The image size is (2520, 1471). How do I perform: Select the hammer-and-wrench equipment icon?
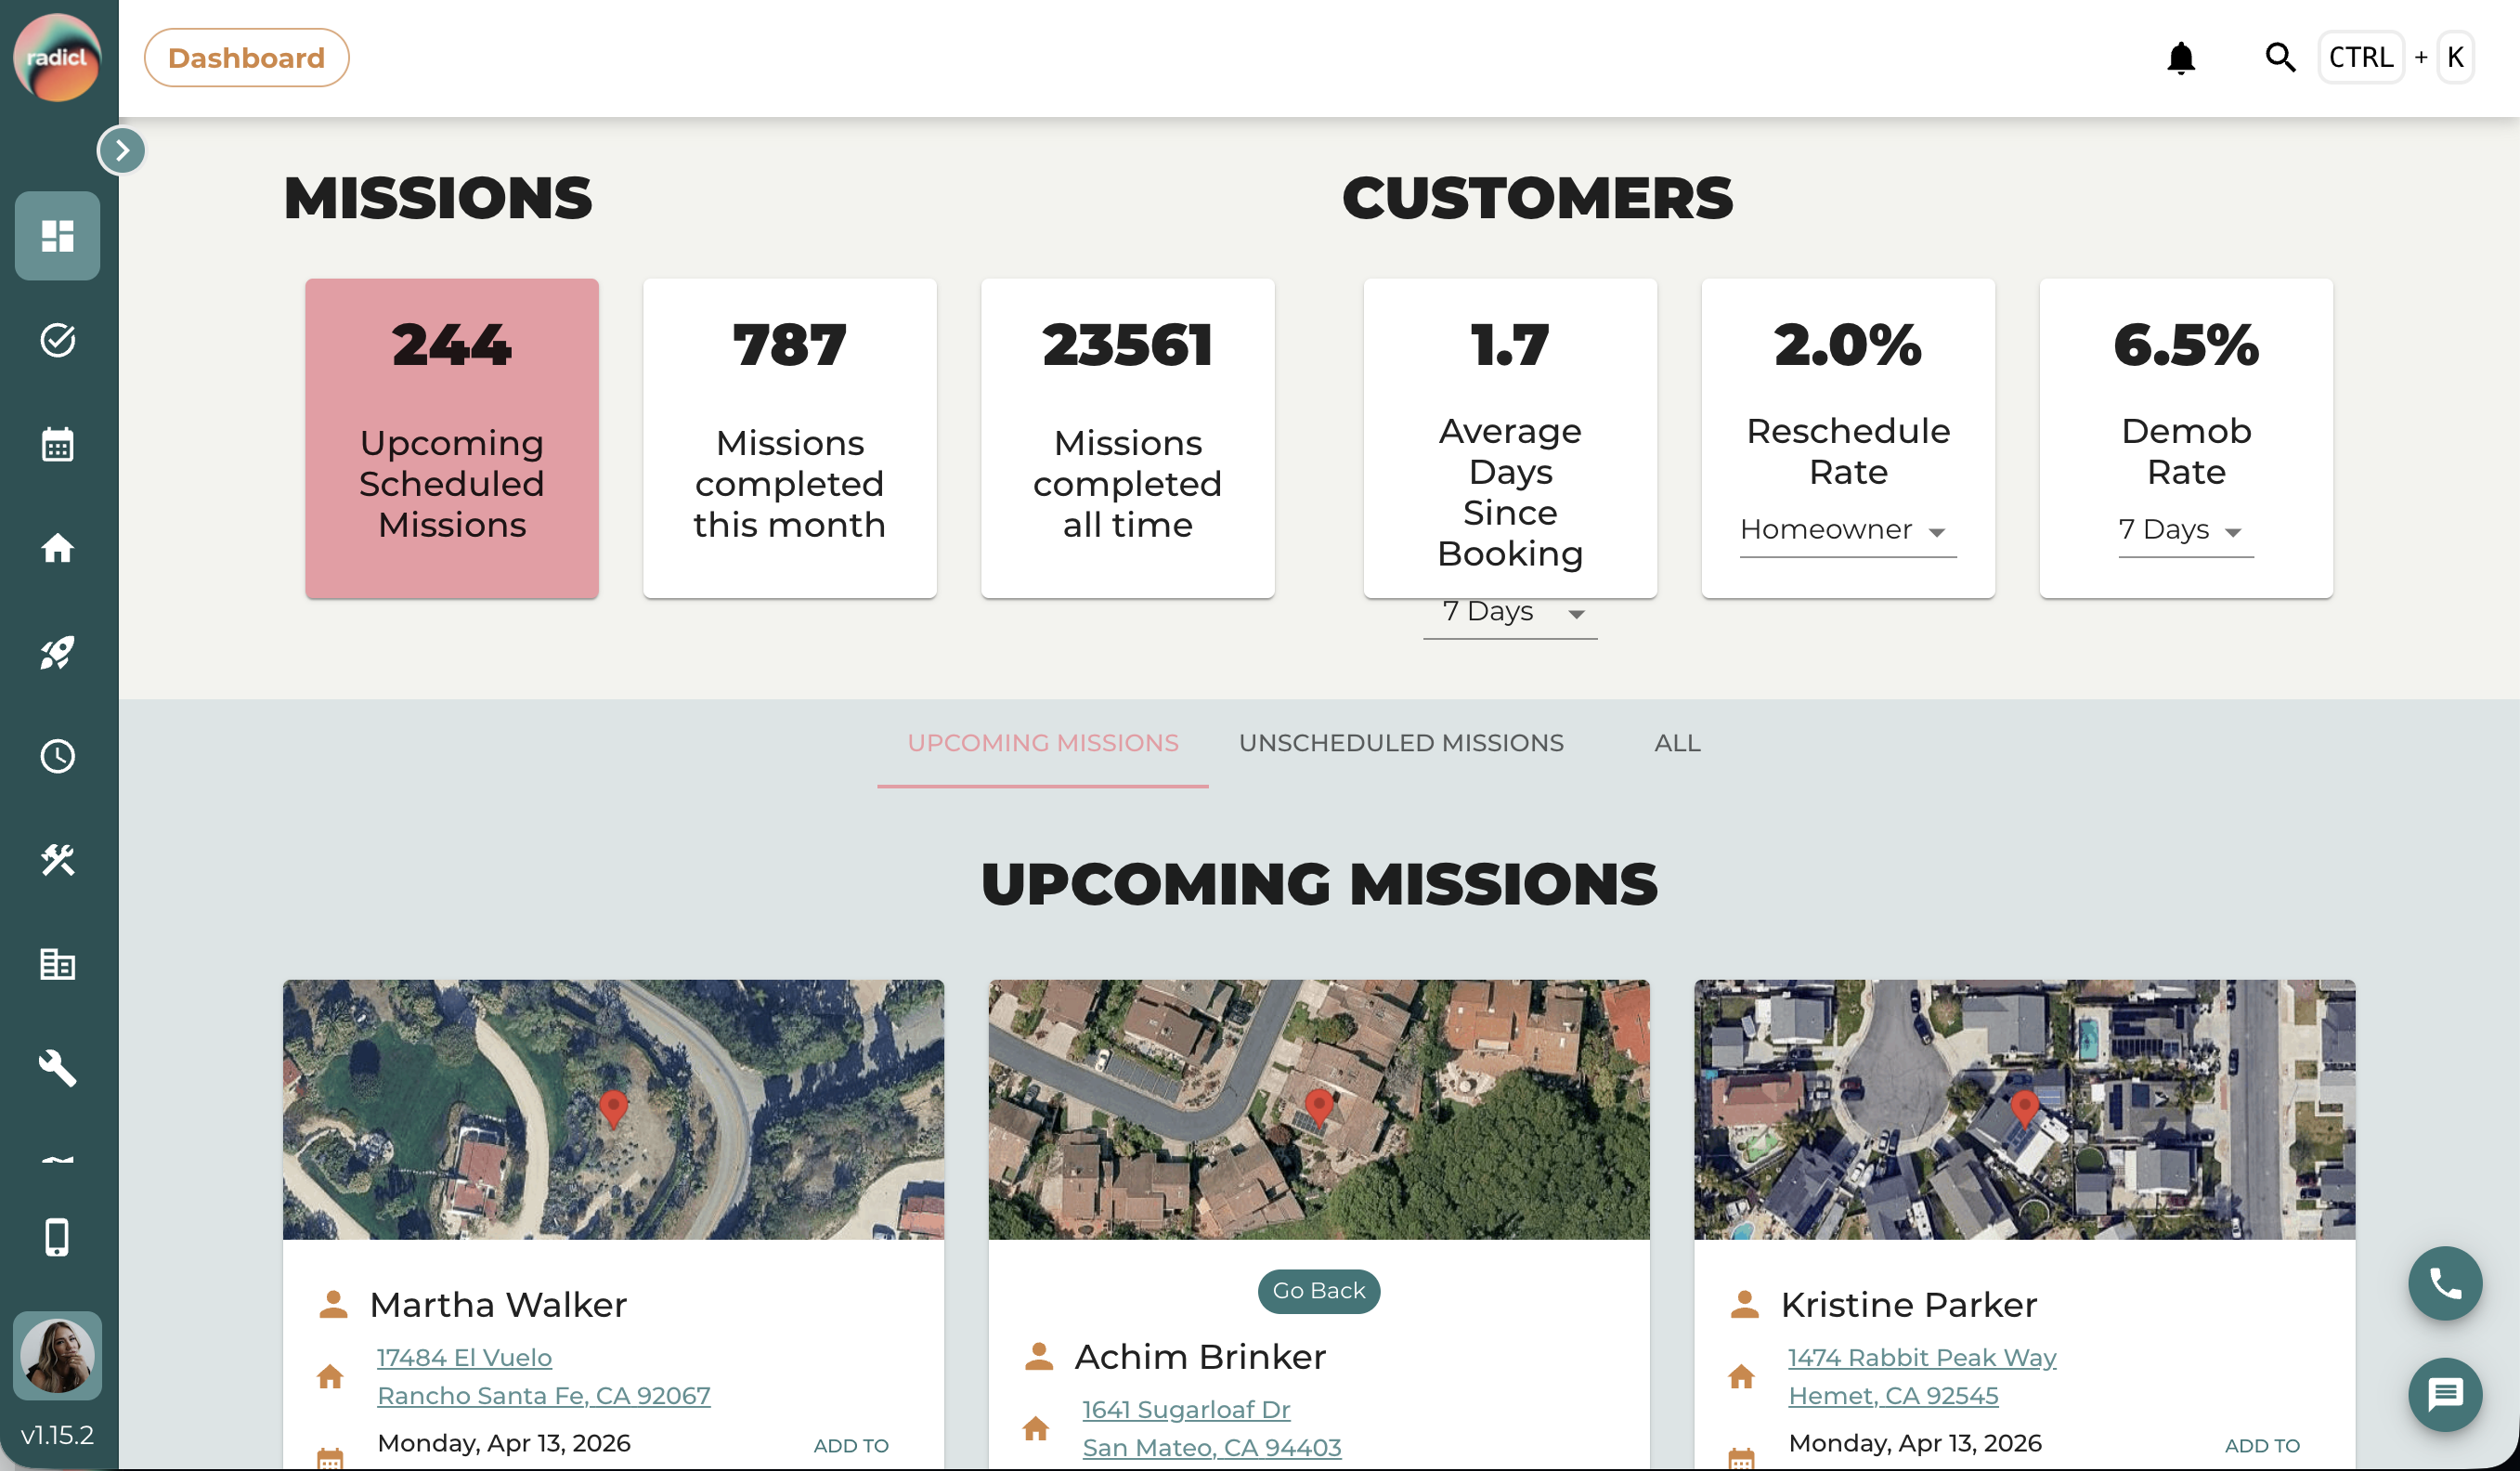click(x=57, y=860)
